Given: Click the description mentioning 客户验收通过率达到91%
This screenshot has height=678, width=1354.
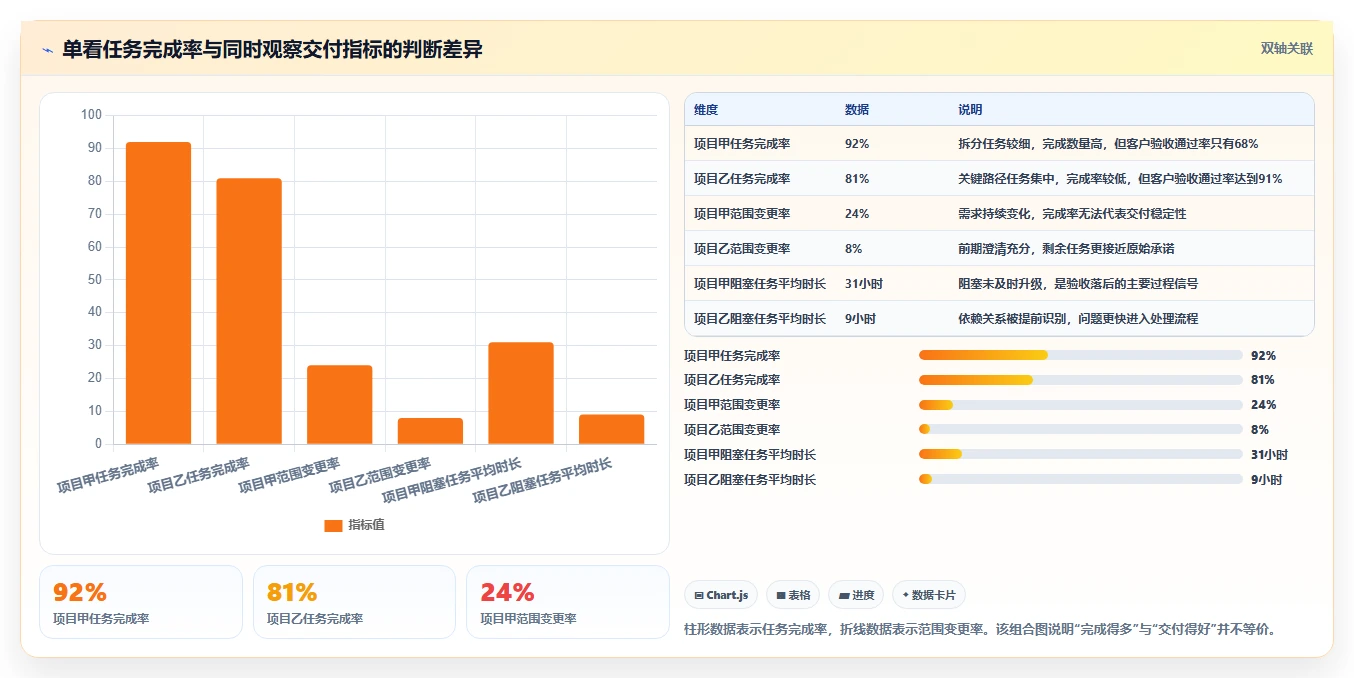Looking at the screenshot, I should 1120,179.
